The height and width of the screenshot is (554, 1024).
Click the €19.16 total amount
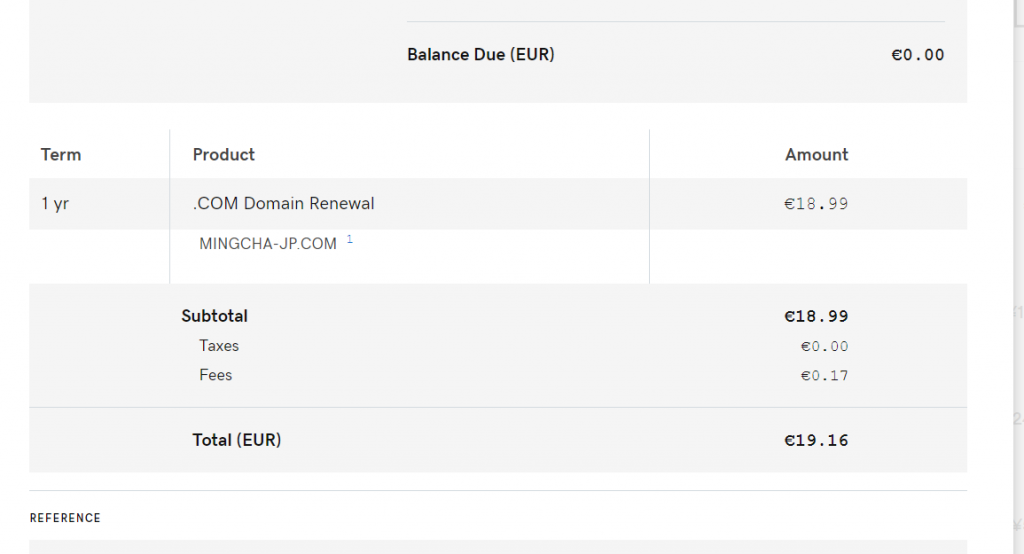[816, 440]
